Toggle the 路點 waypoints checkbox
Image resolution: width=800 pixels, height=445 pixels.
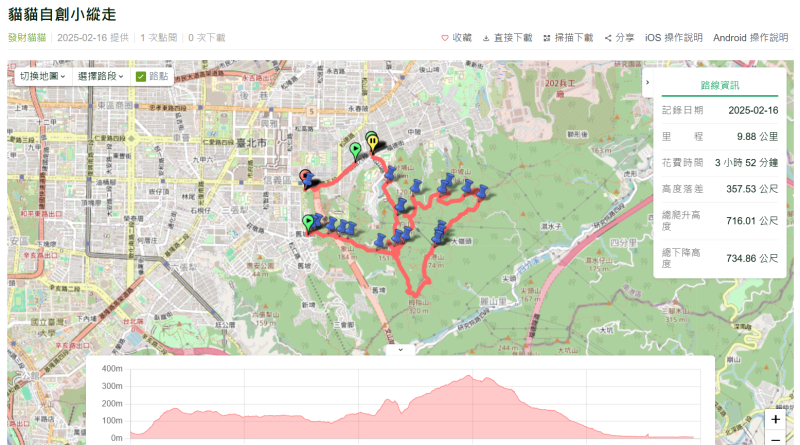(141, 77)
